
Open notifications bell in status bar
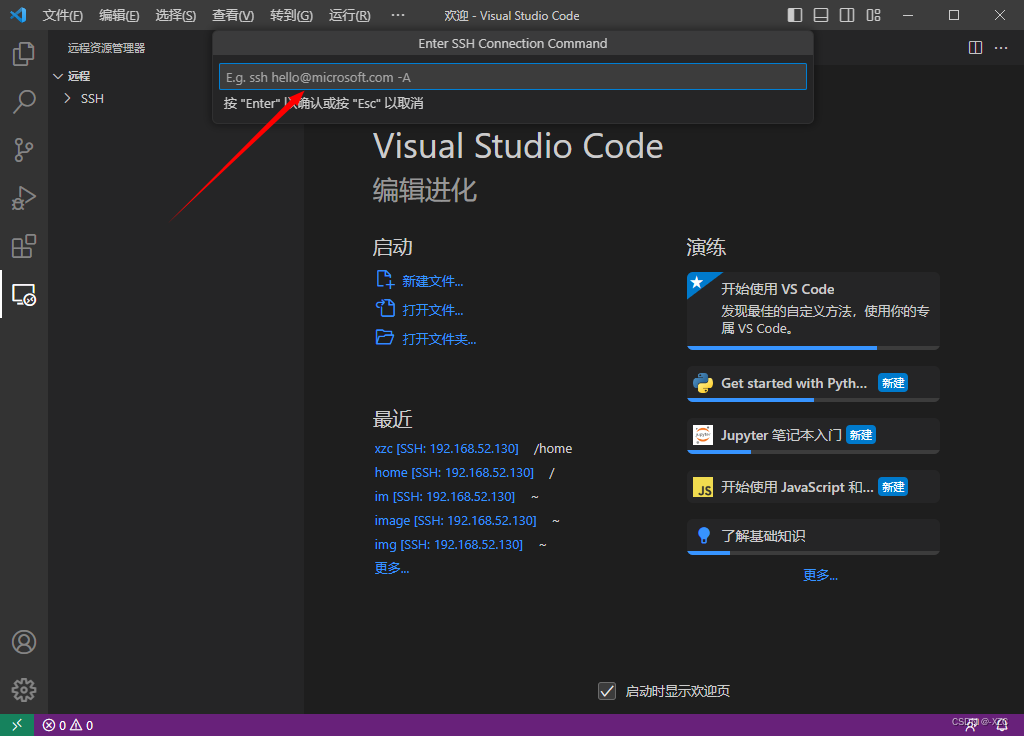(1003, 724)
